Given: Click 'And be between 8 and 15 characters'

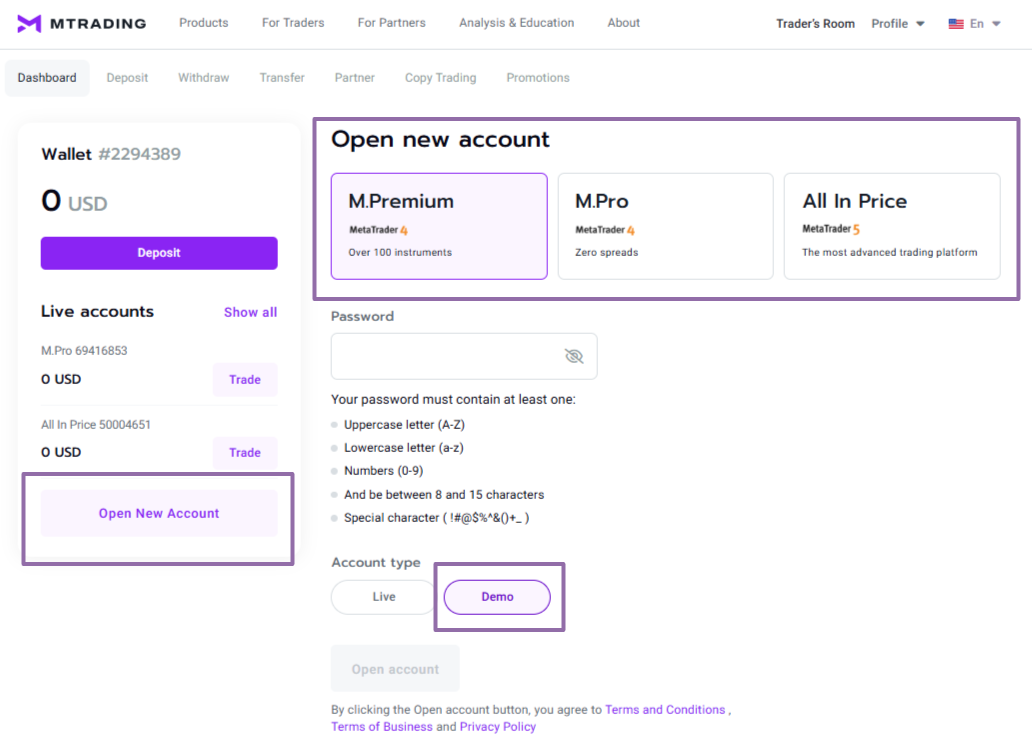Looking at the screenshot, I should coord(444,494).
